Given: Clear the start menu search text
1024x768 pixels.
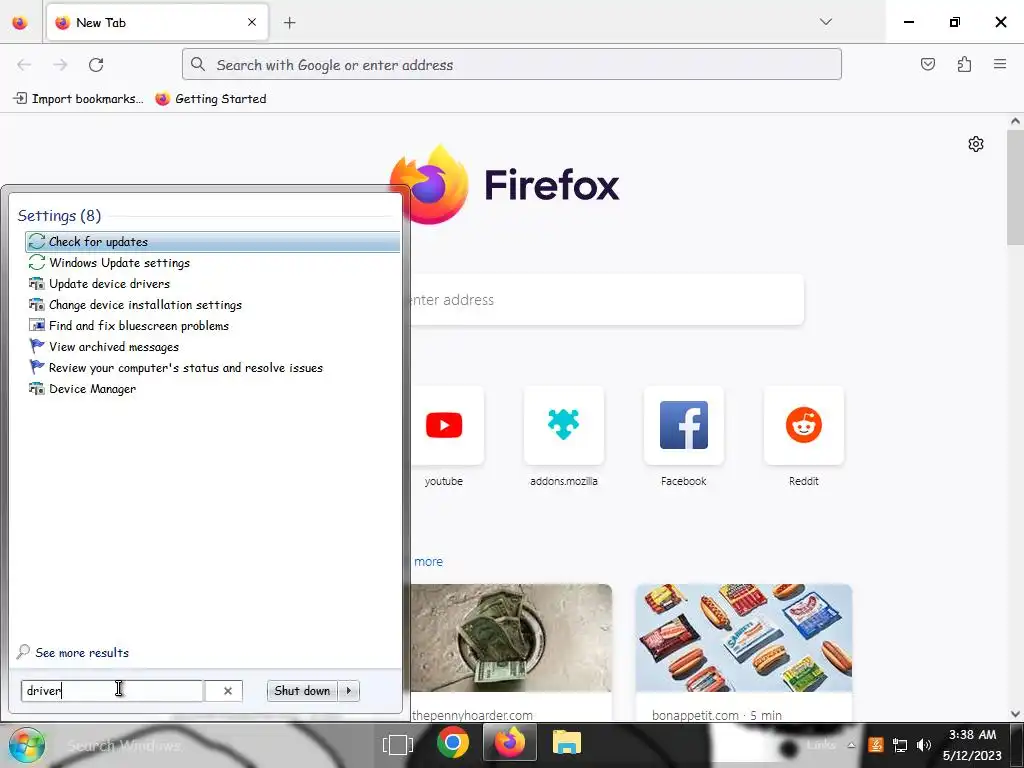Looking at the screenshot, I should [227, 691].
